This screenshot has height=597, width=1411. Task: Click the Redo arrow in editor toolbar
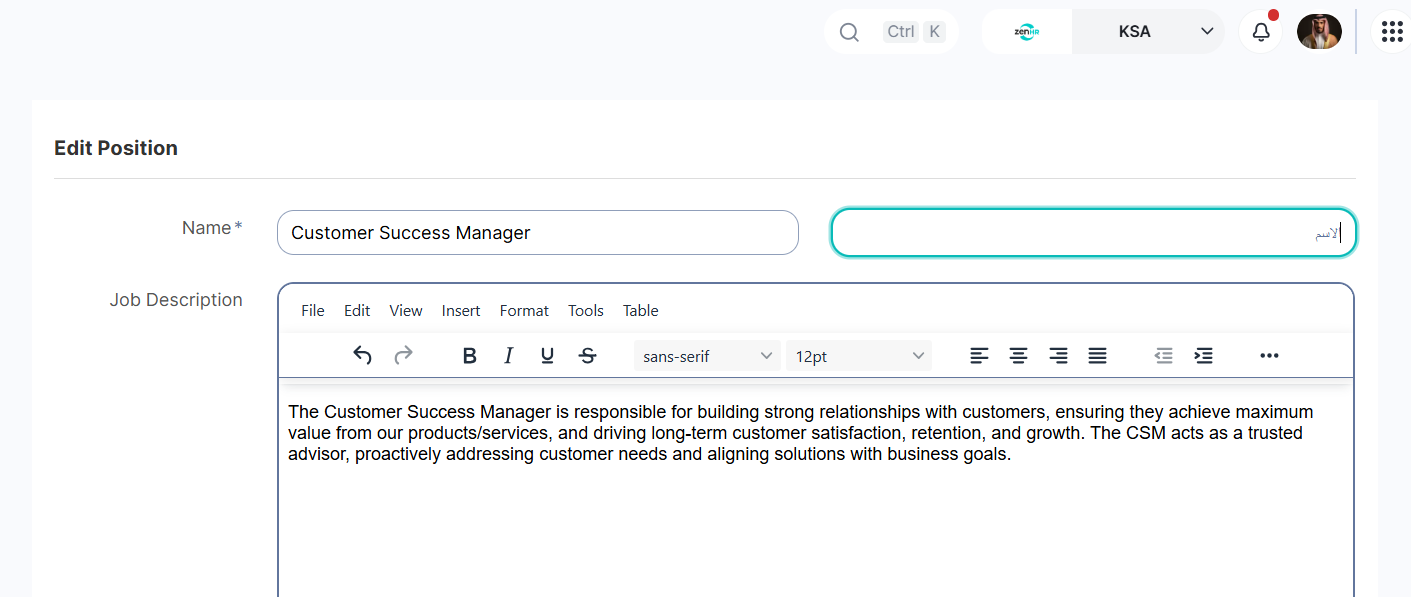pos(403,355)
